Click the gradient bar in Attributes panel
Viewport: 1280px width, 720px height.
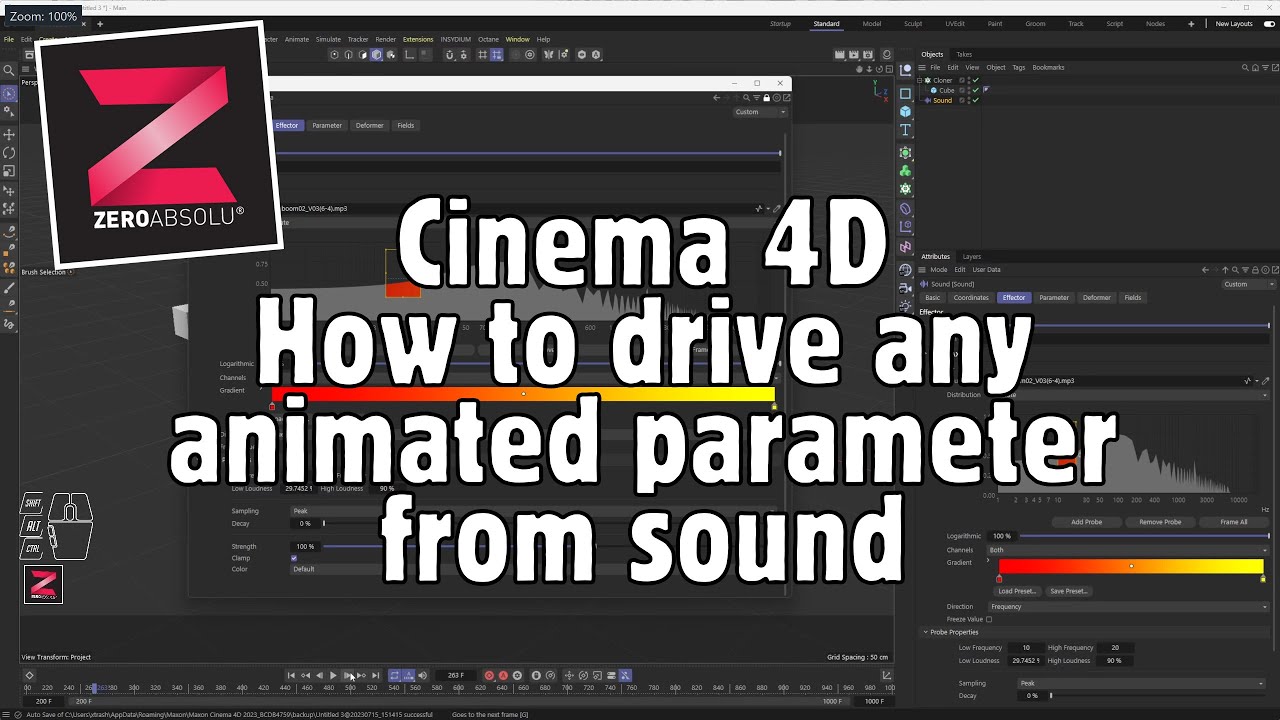(x=1131, y=566)
